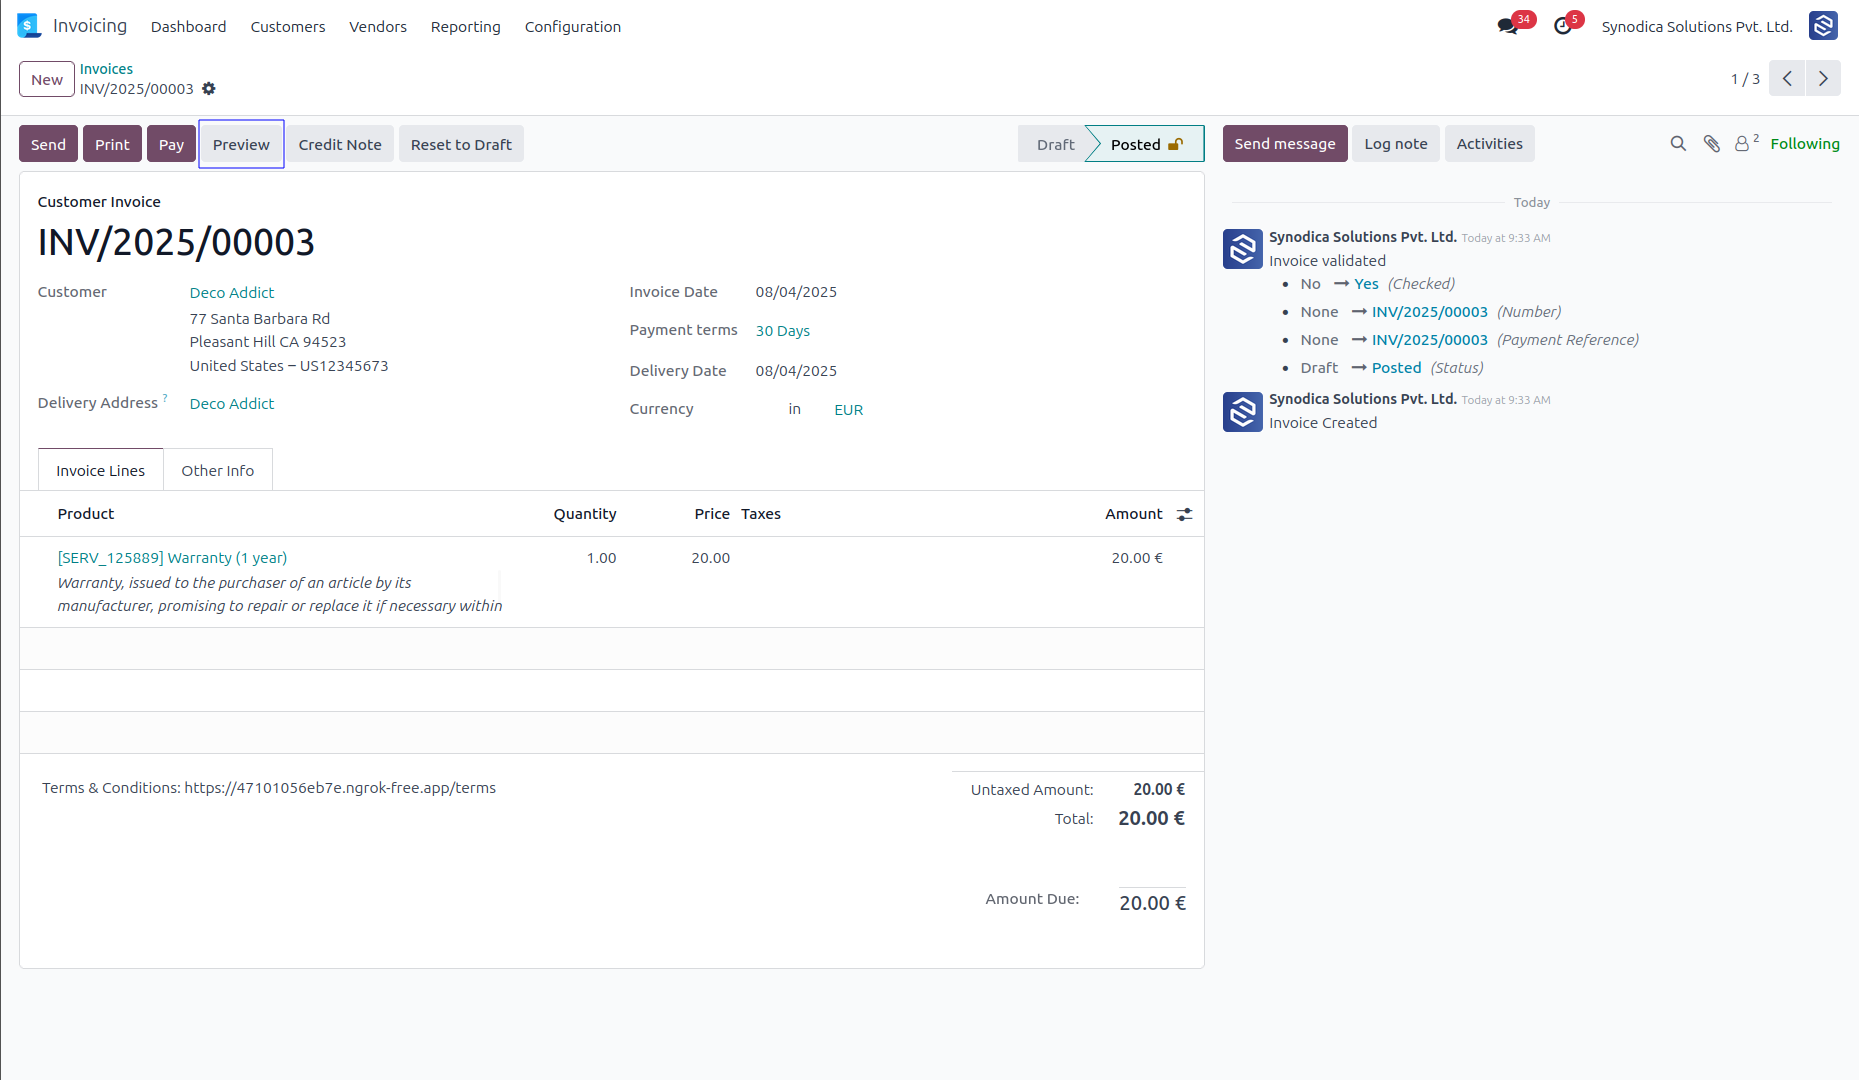Open the Warranty (1 year) product link

(172, 557)
